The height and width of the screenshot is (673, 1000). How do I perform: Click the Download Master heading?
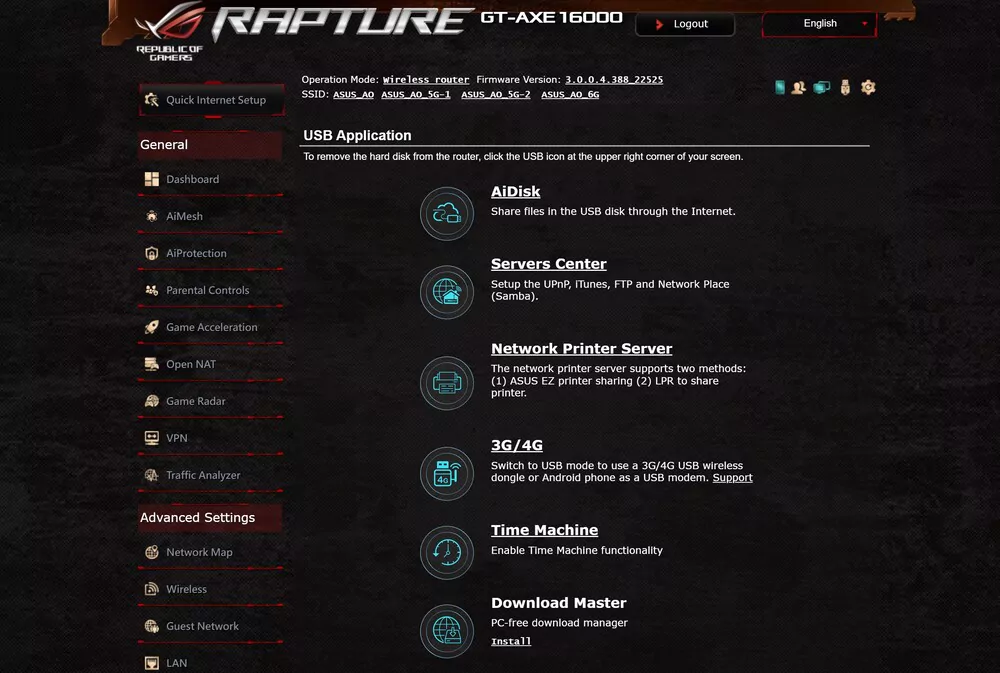click(x=559, y=603)
